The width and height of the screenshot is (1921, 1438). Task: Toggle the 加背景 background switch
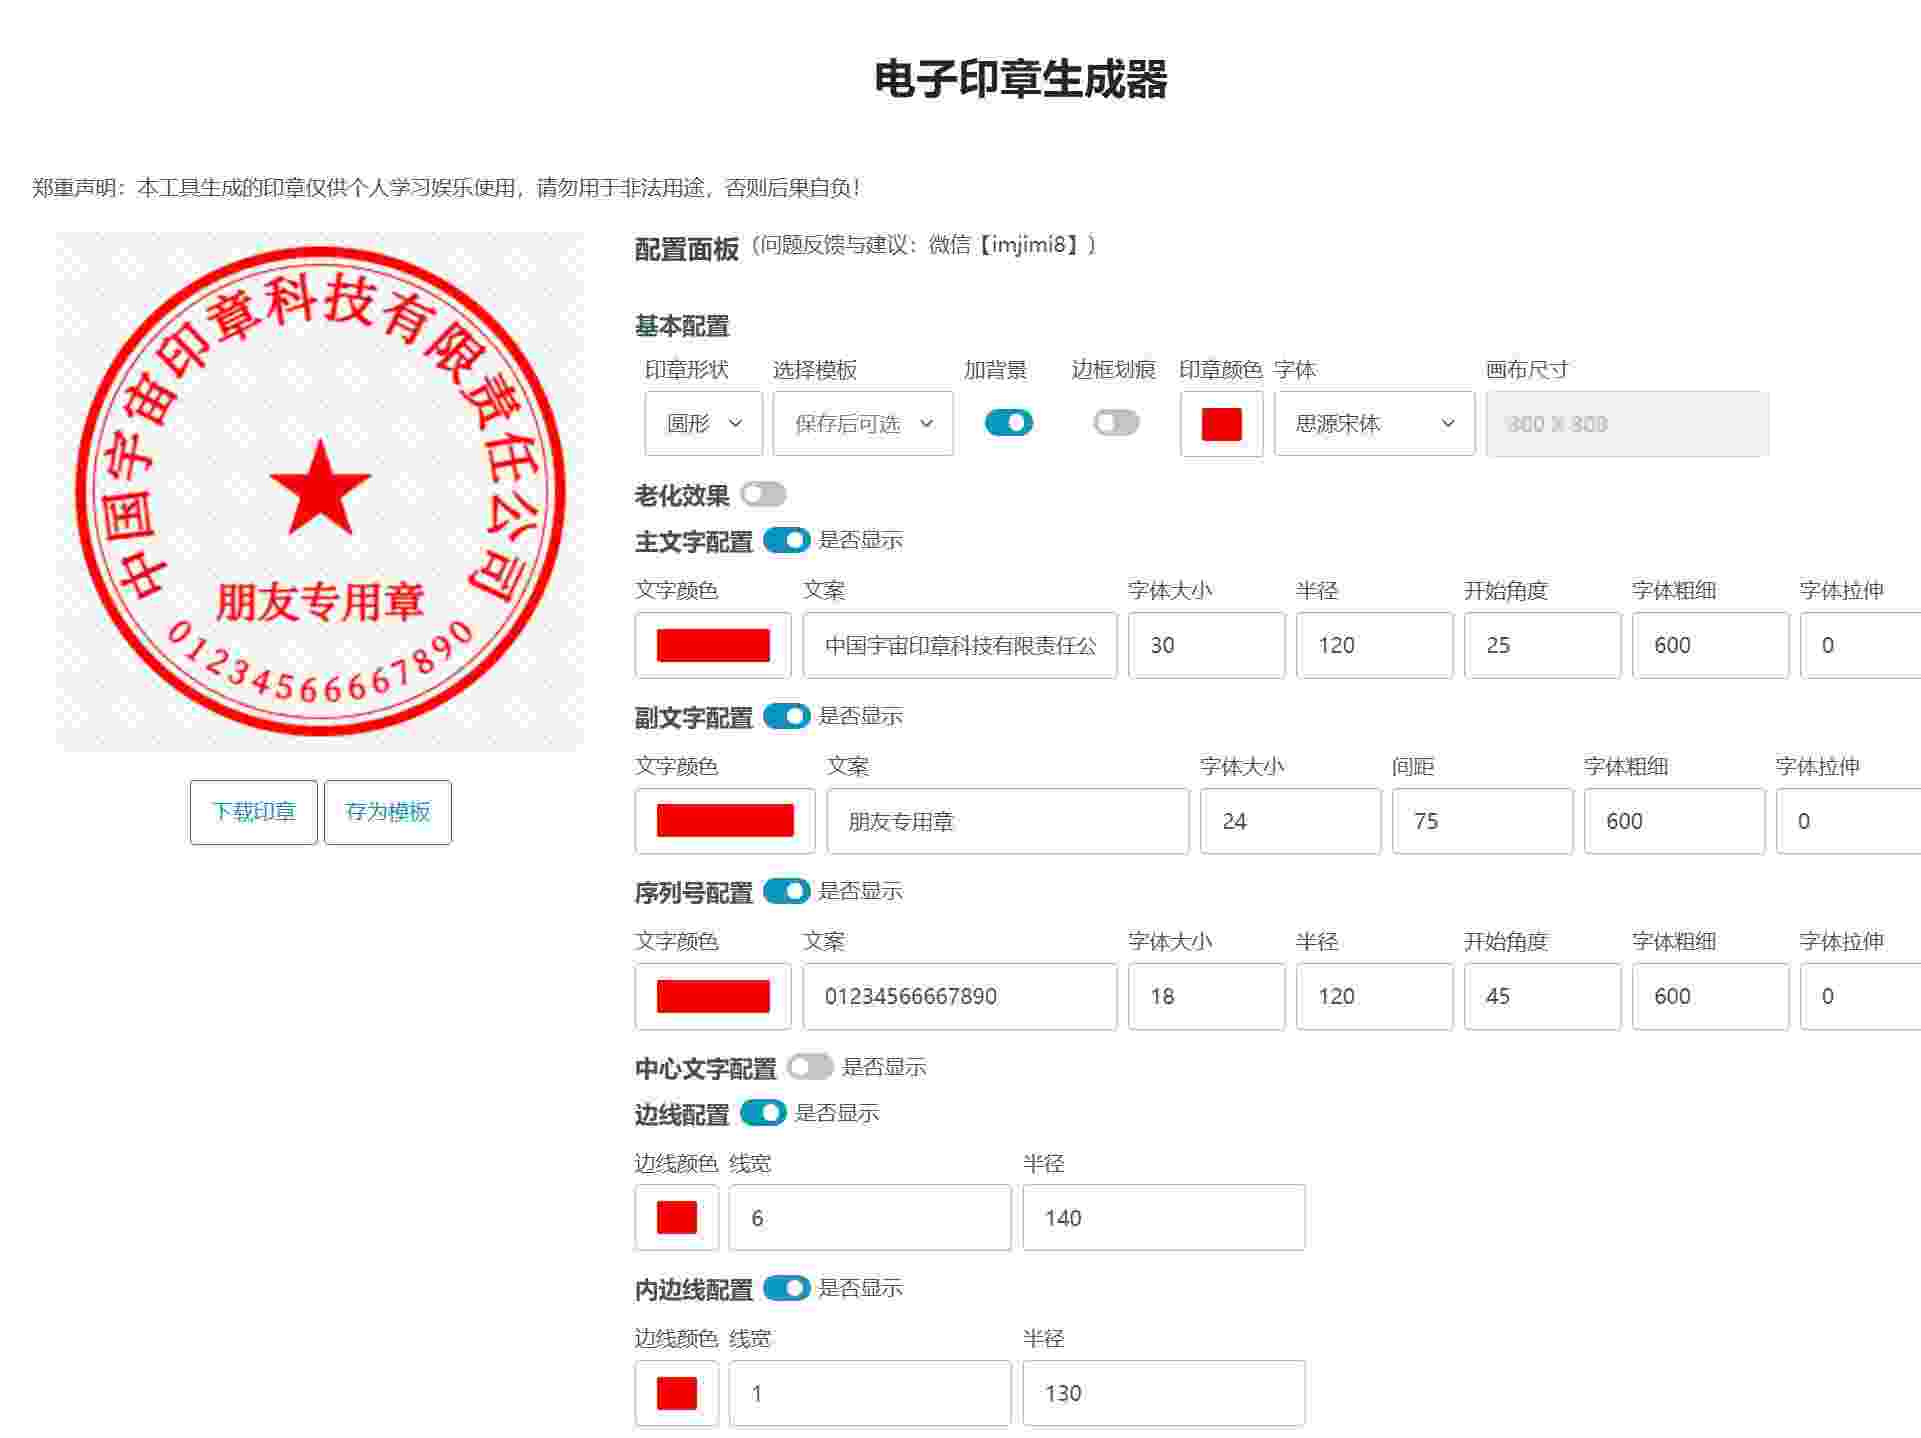coord(1008,423)
